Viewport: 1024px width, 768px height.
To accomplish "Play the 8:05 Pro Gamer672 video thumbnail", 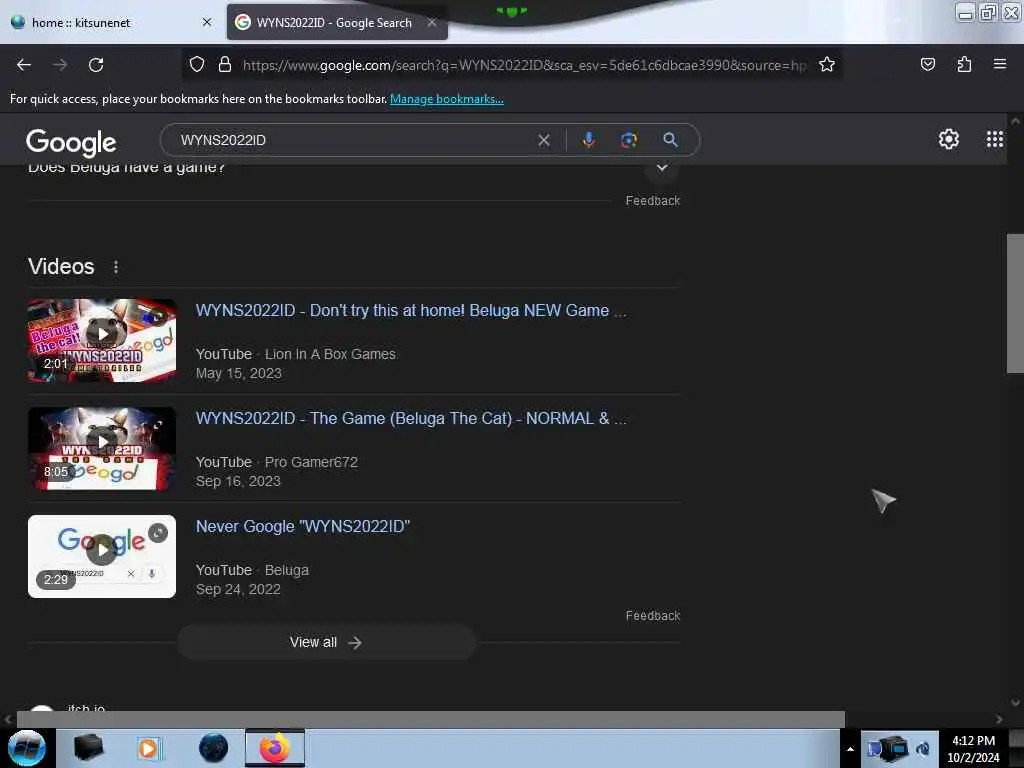I will [102, 448].
